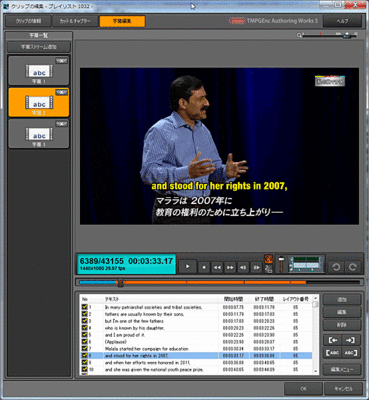Click the timeline seek bar handle

tap(121, 283)
